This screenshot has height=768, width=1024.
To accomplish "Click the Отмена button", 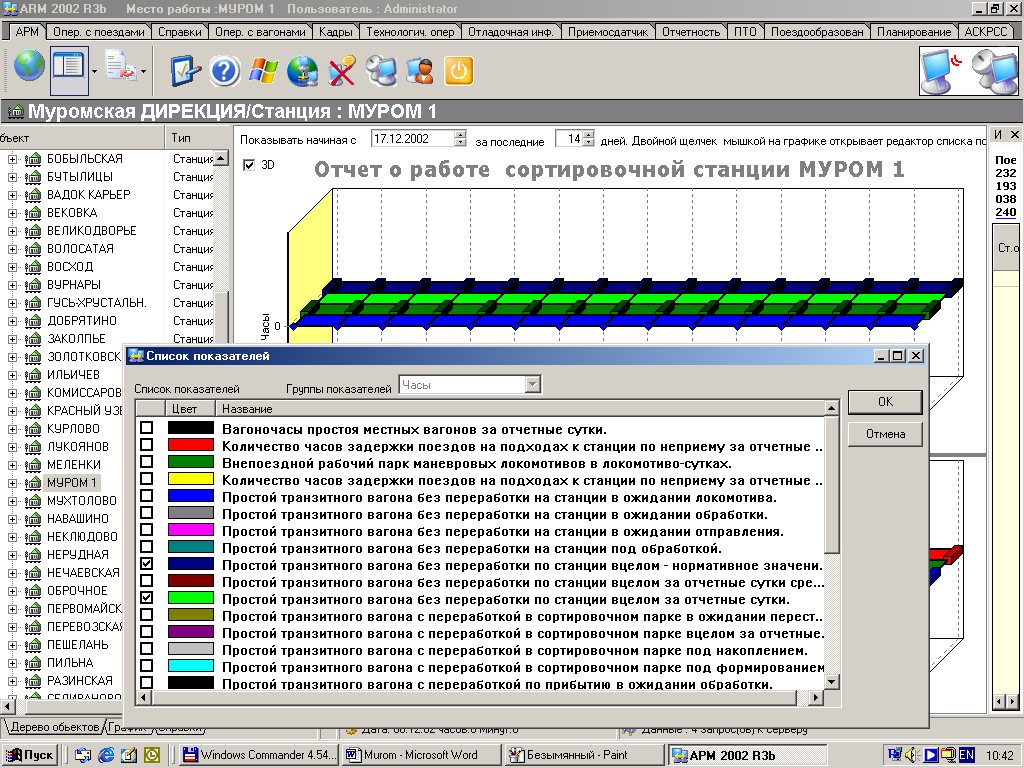I will (x=885, y=434).
